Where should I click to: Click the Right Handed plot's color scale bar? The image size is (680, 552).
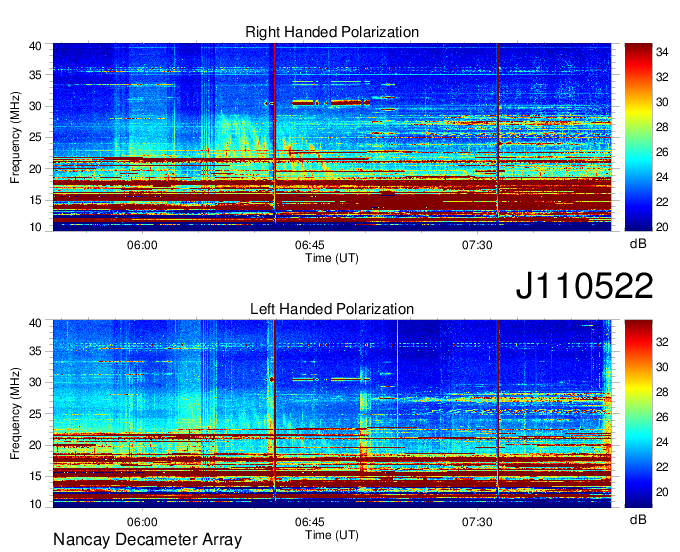point(638,137)
